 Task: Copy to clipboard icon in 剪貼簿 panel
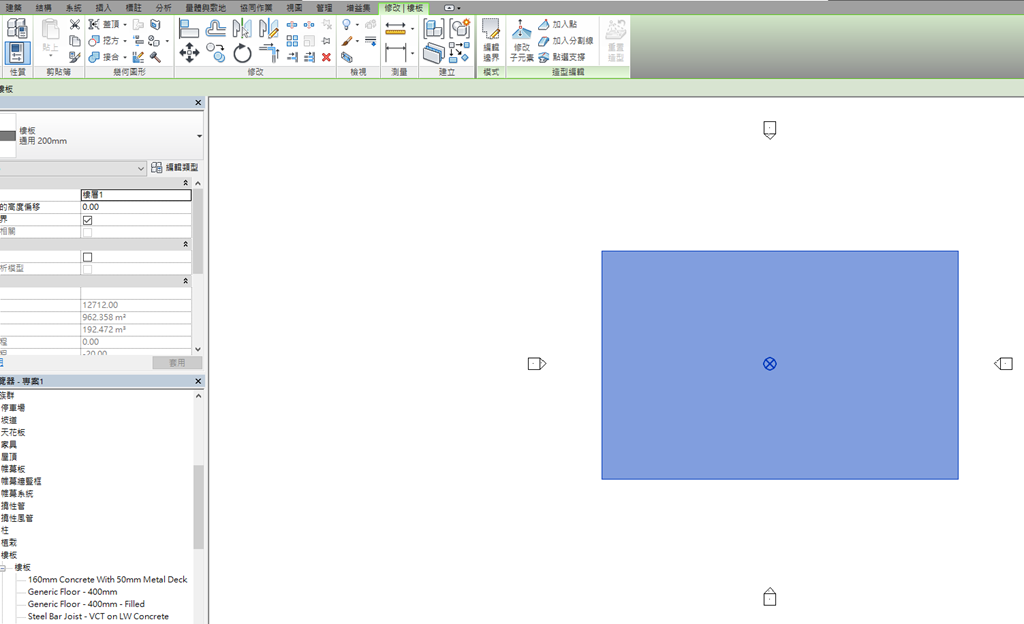click(74, 40)
